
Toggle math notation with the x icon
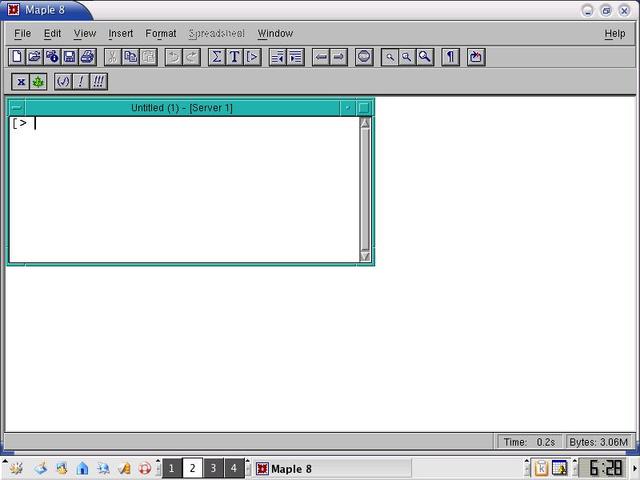pyautogui.click(x=20, y=82)
